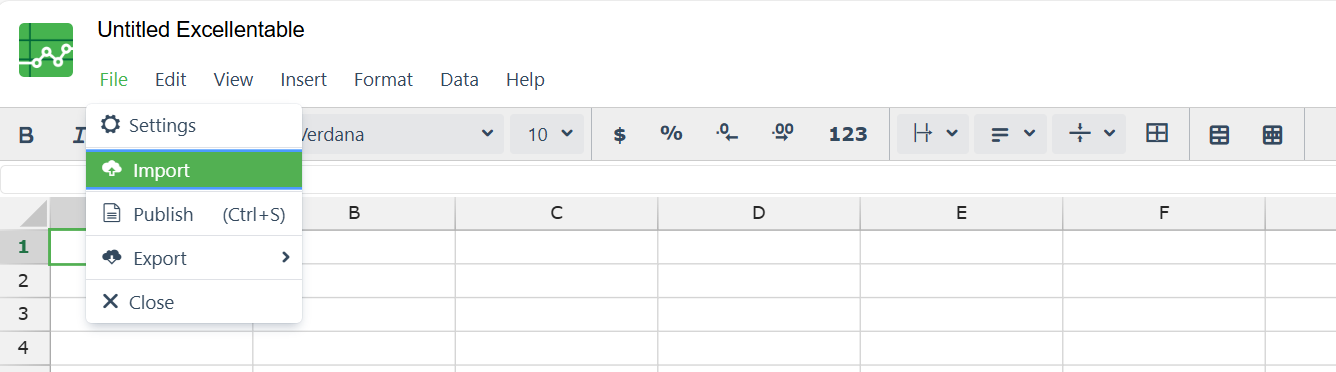Viewport: 1336px width, 372px height.
Task: Expand the font size 10 dropdown
Action: (x=547, y=134)
